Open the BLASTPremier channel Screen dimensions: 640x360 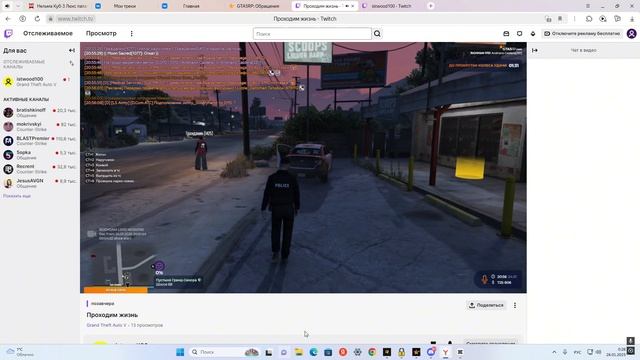click(x=40, y=140)
